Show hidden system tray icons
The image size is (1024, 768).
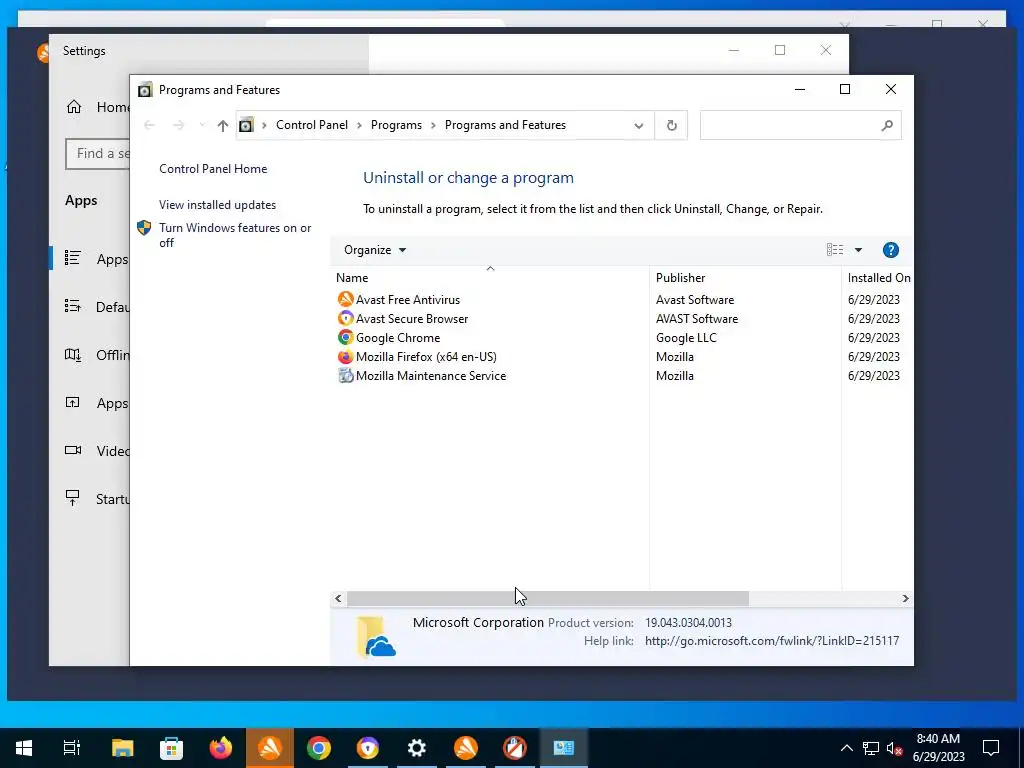pyautogui.click(x=846, y=748)
